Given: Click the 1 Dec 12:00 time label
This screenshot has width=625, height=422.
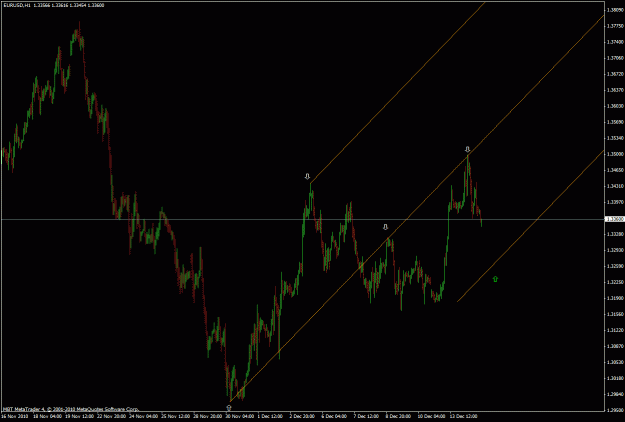Looking at the screenshot, I should 270,416.
